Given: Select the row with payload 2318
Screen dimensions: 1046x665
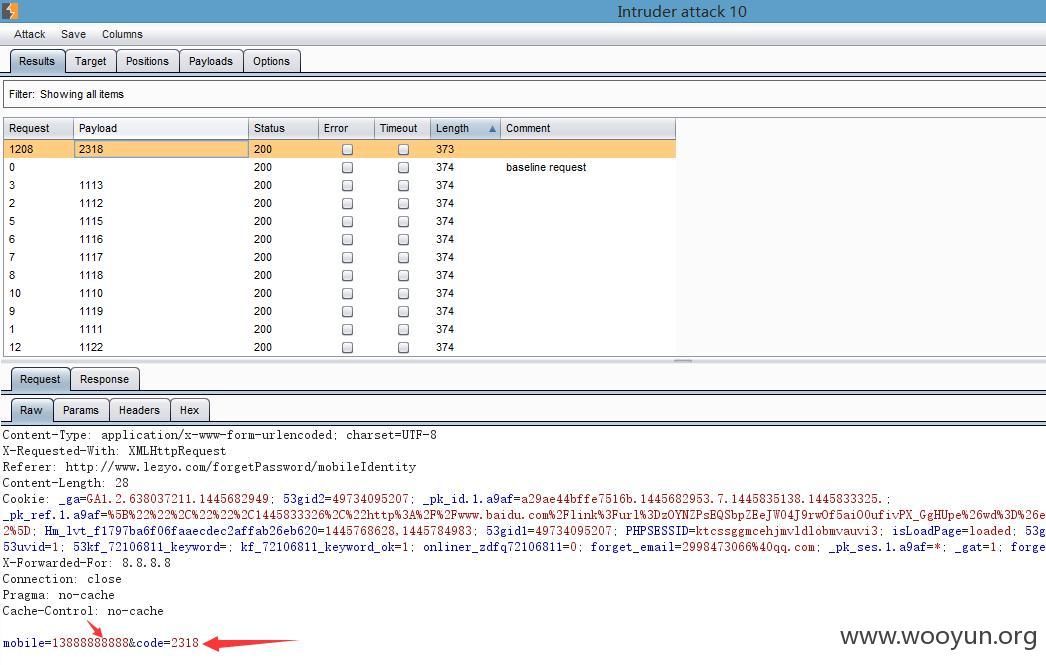Looking at the screenshot, I should [x=340, y=149].
